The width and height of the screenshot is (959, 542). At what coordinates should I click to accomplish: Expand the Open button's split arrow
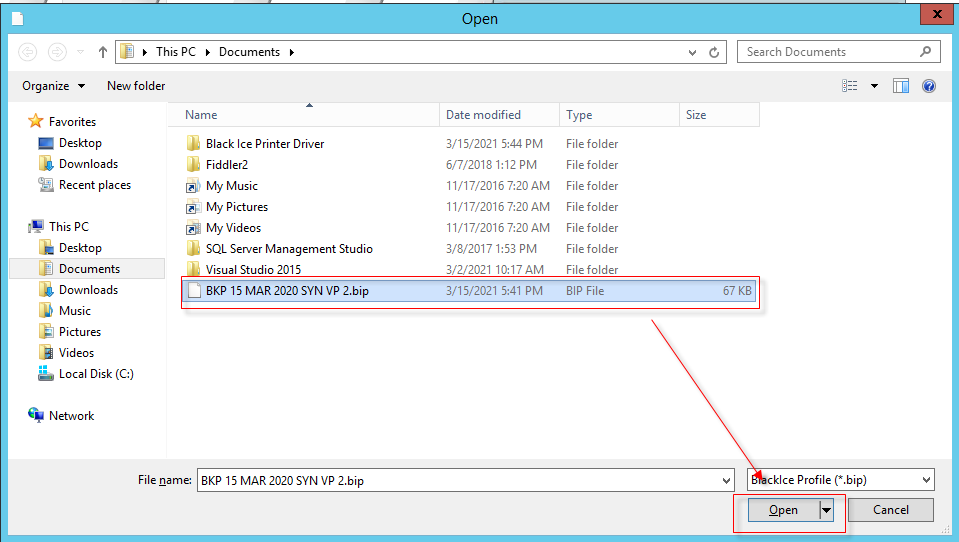pos(826,510)
